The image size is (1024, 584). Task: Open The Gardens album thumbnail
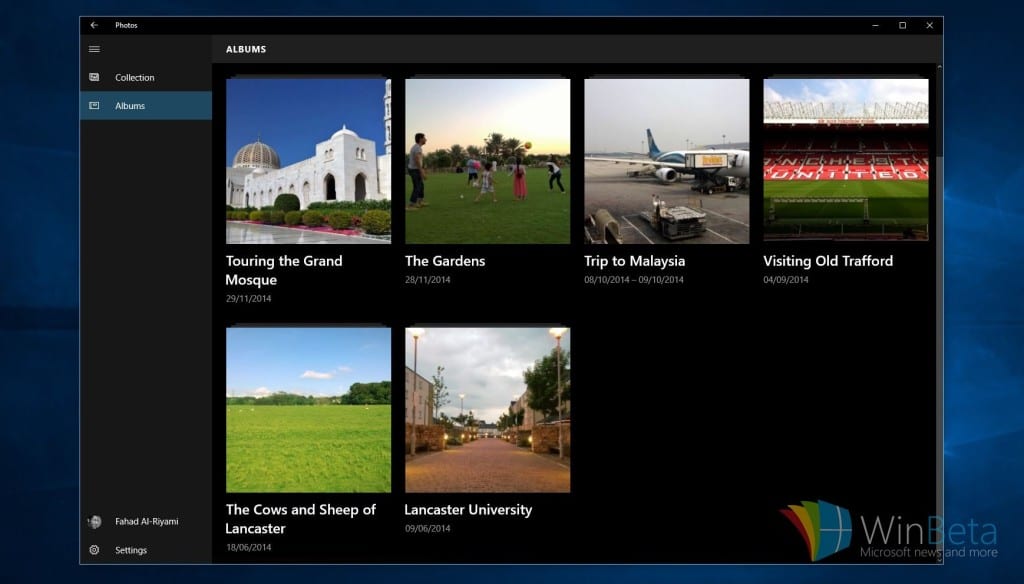(x=487, y=161)
